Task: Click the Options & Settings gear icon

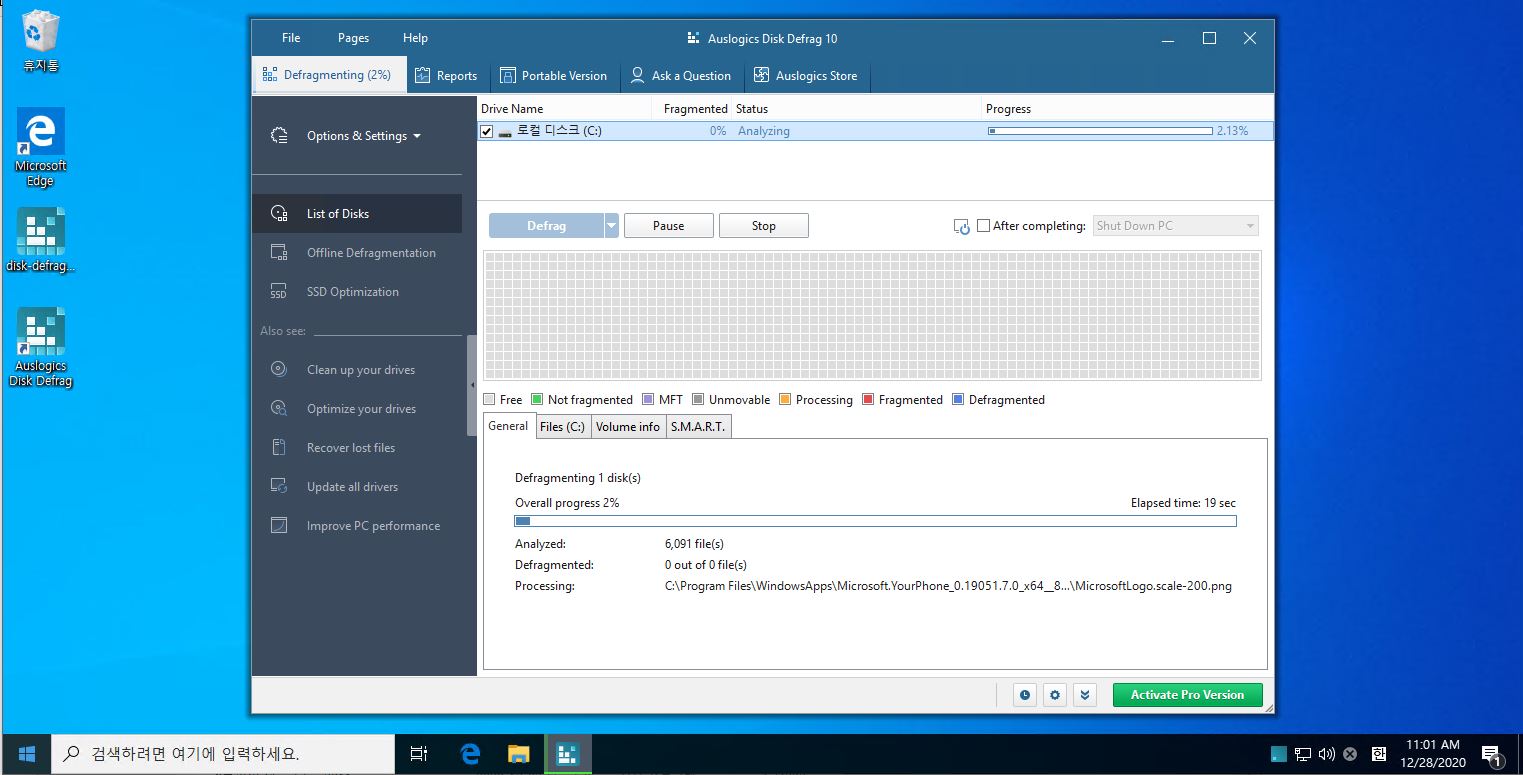Action: (x=280, y=136)
